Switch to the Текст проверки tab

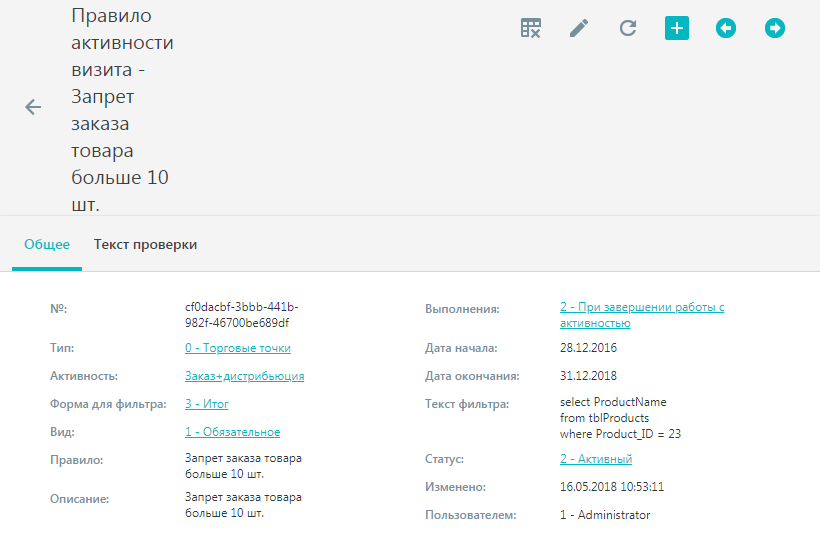[x=145, y=245]
